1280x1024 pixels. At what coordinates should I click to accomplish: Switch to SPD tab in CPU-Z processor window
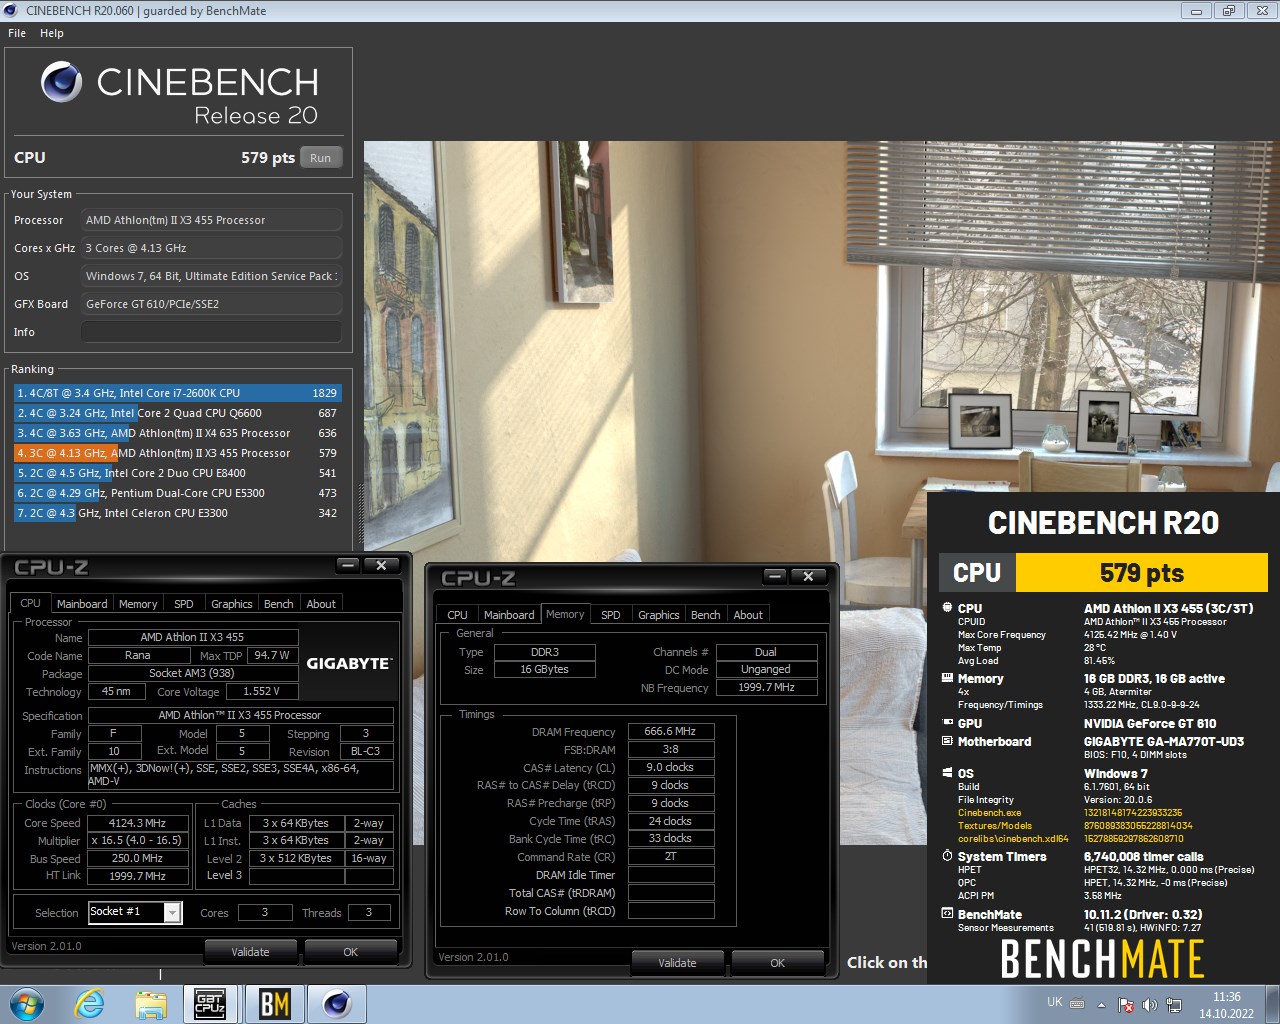[184, 604]
